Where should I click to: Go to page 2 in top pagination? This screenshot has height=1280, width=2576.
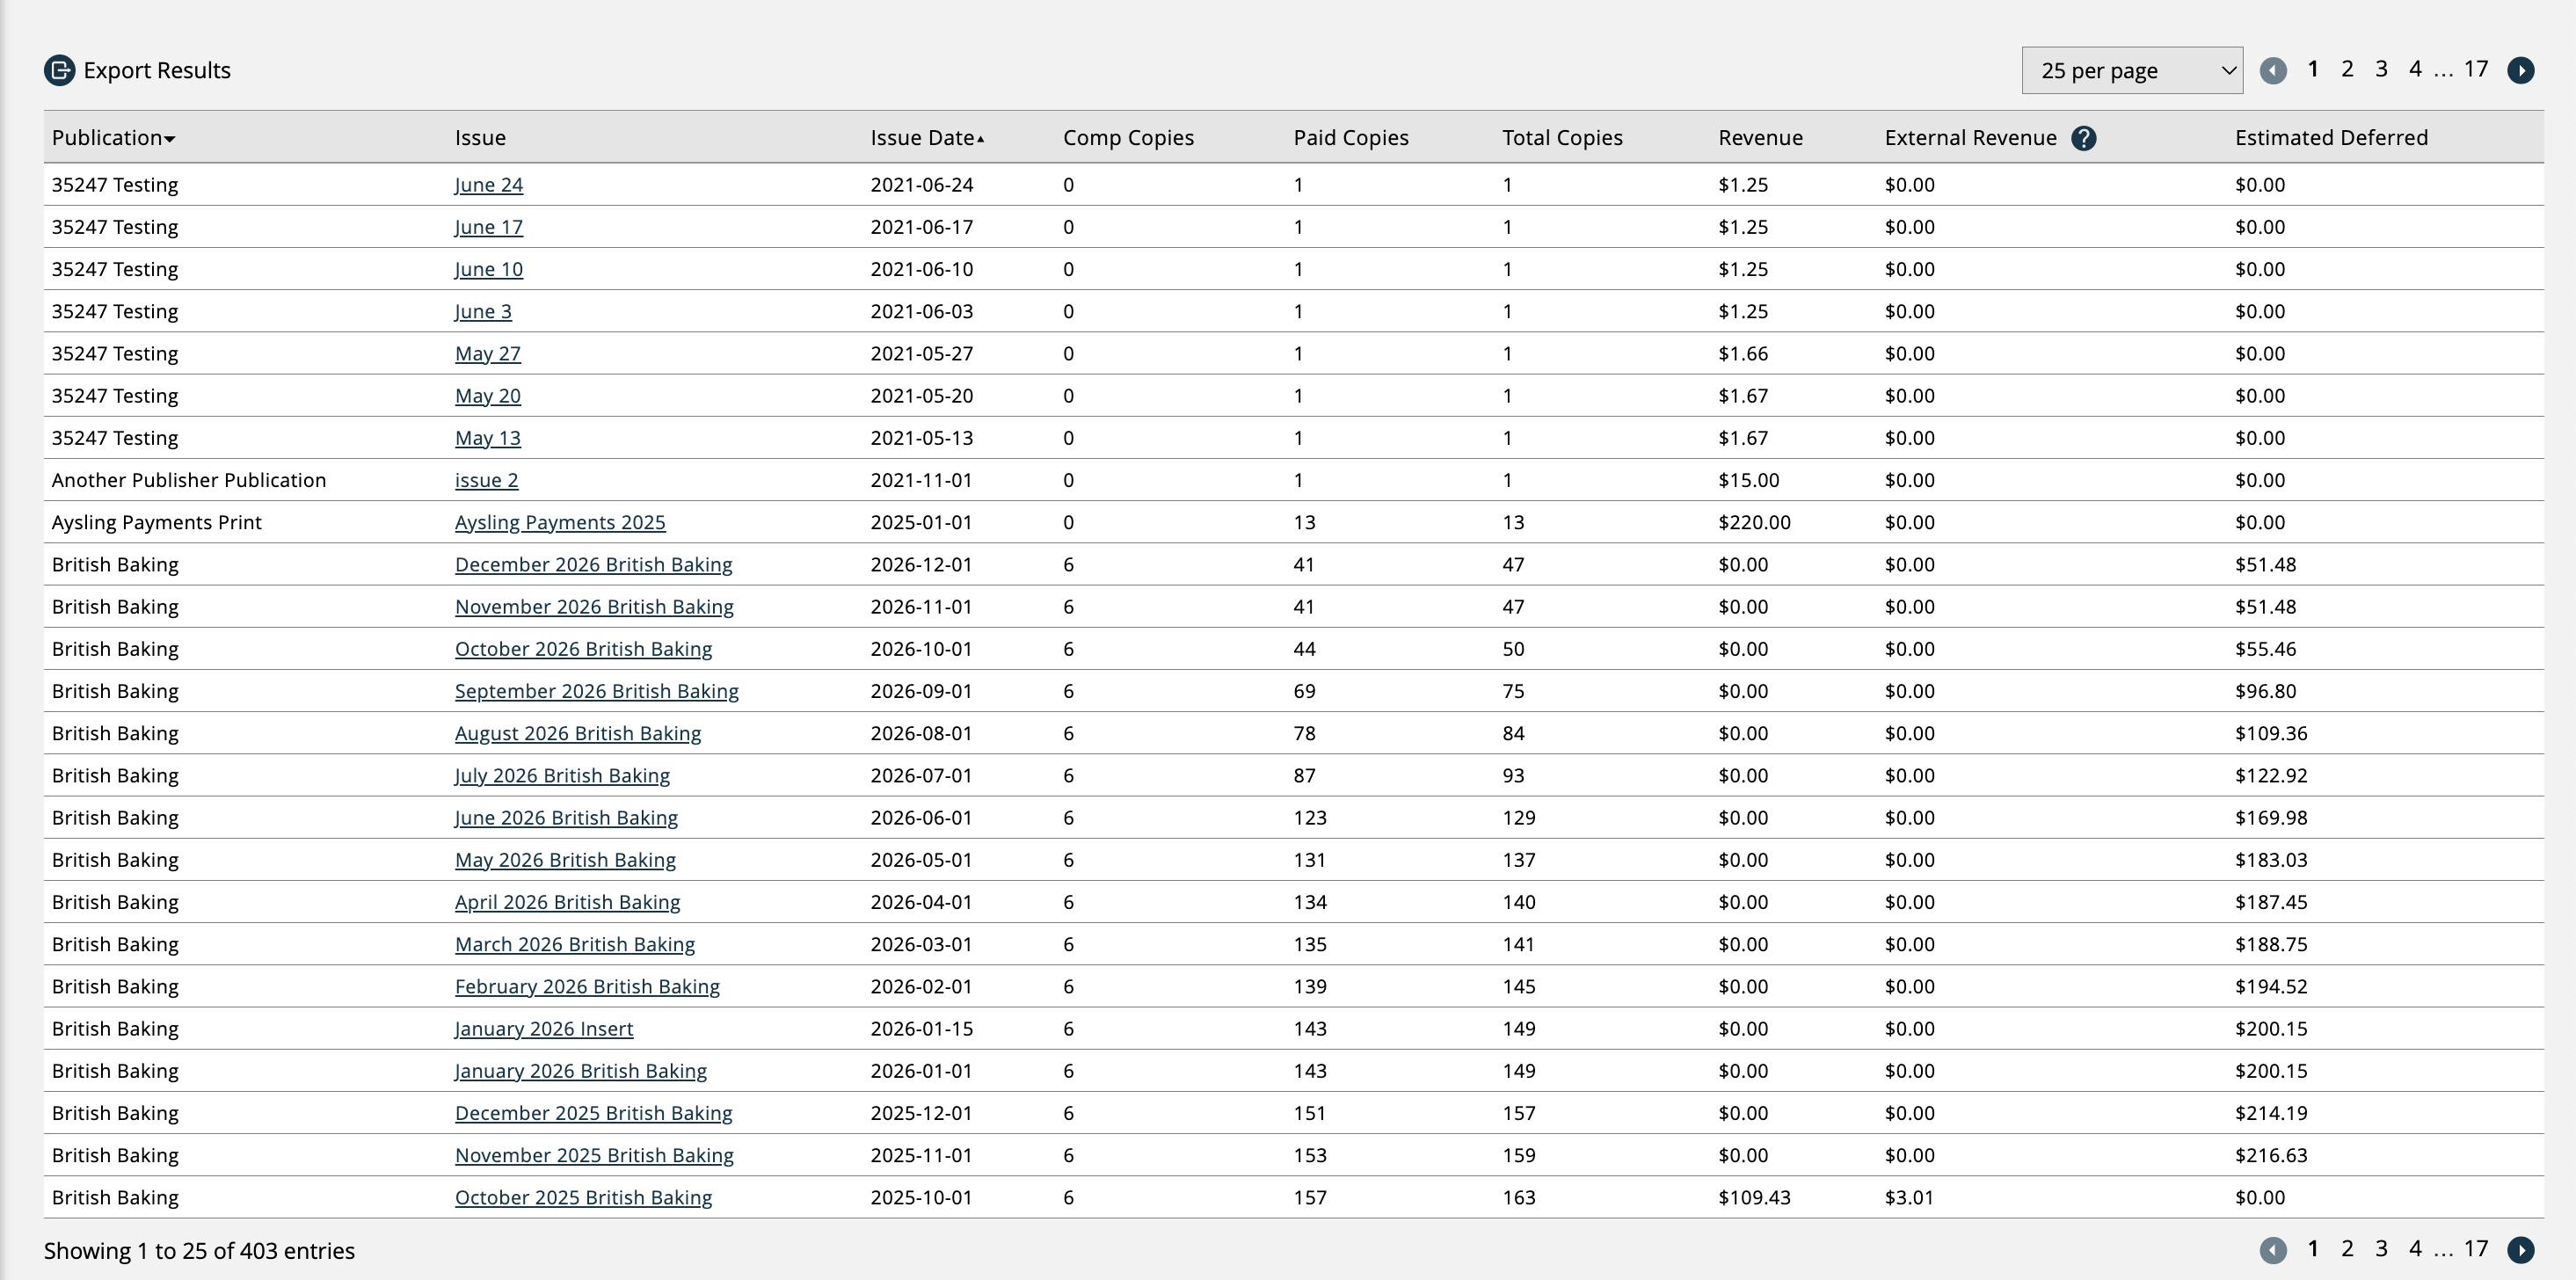[2347, 69]
